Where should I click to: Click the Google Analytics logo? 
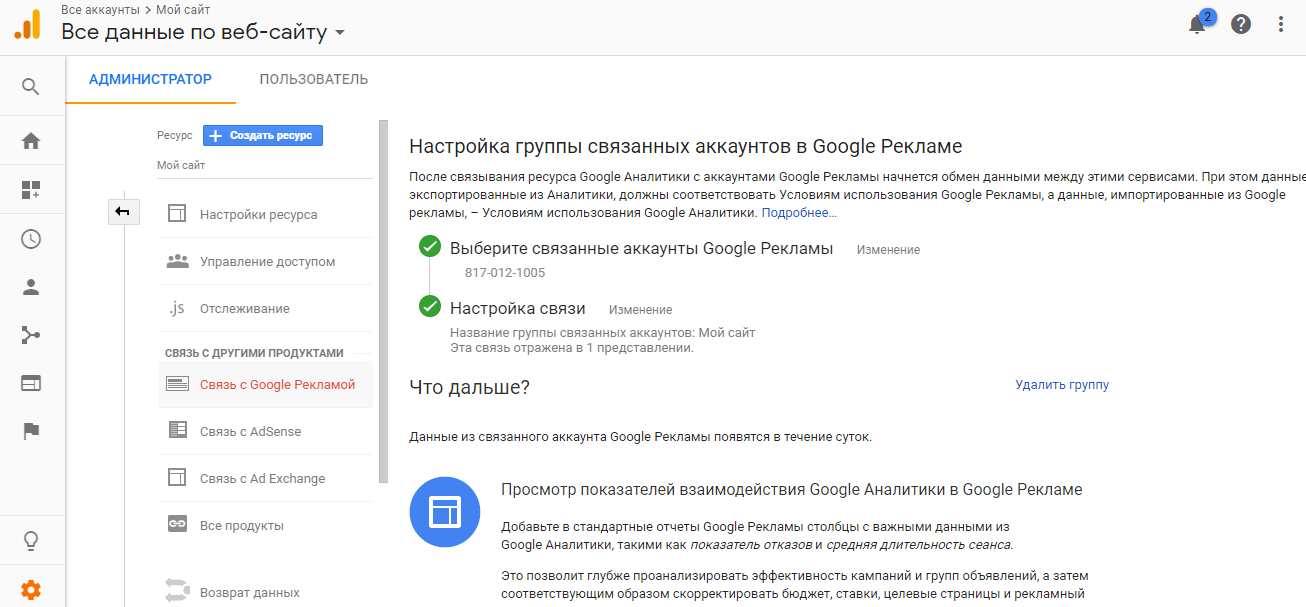coord(27,23)
